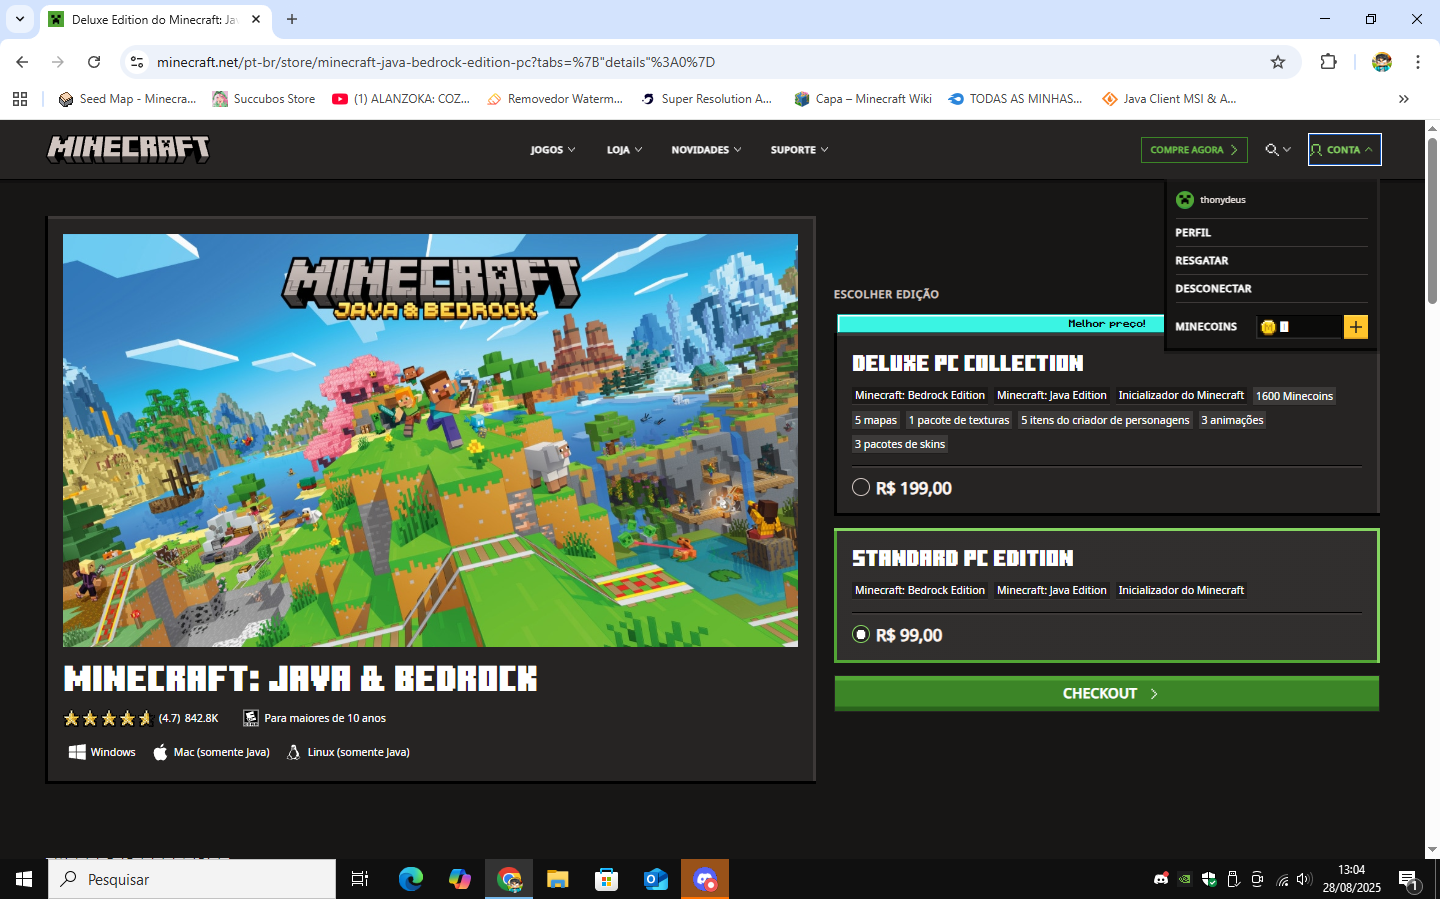The image size is (1440, 899).
Task: Expand the NOVIDADES navigation dropdown
Action: (x=706, y=150)
